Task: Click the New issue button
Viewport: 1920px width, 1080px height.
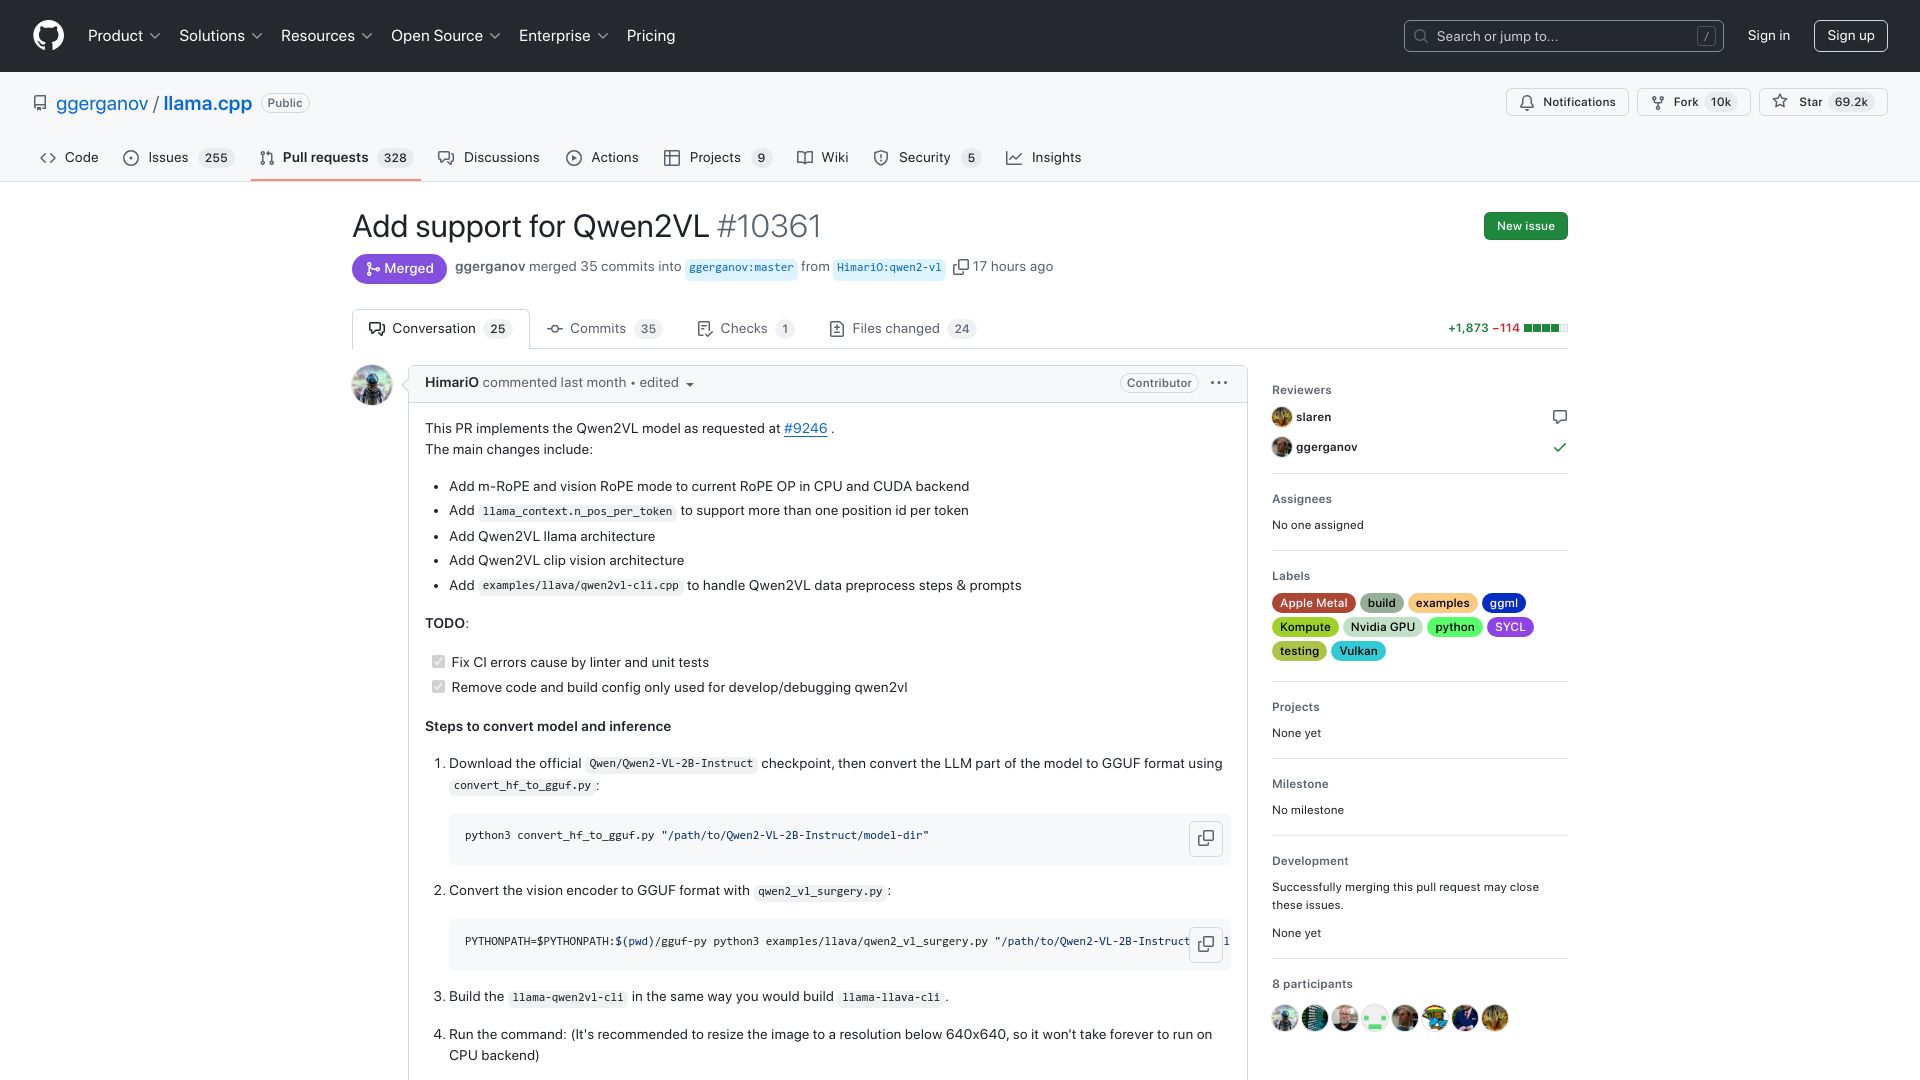Action: click(1525, 226)
